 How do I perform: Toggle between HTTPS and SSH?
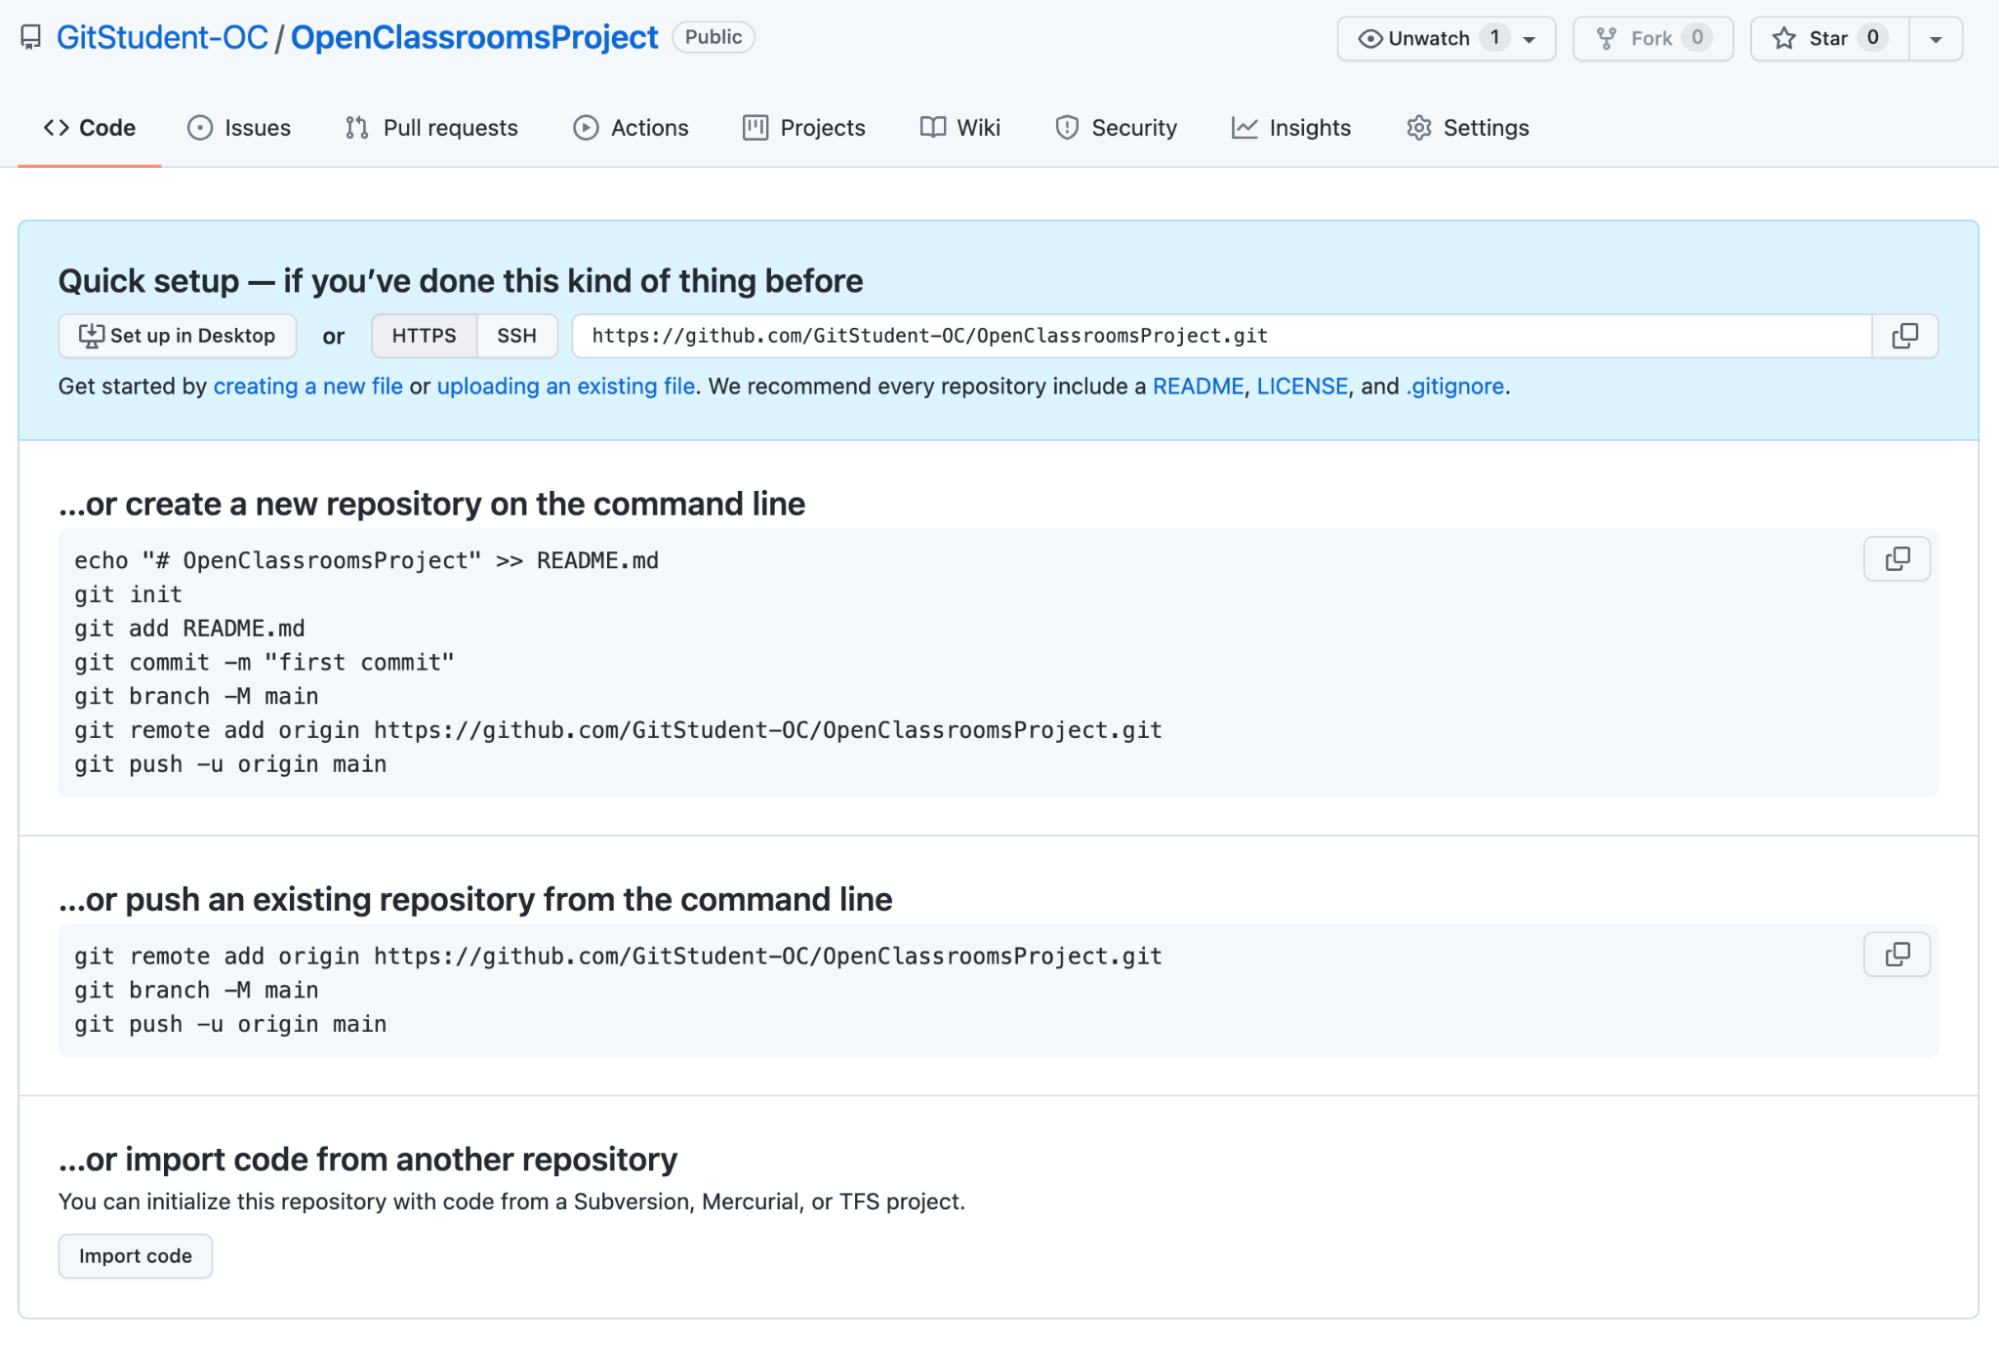point(518,335)
